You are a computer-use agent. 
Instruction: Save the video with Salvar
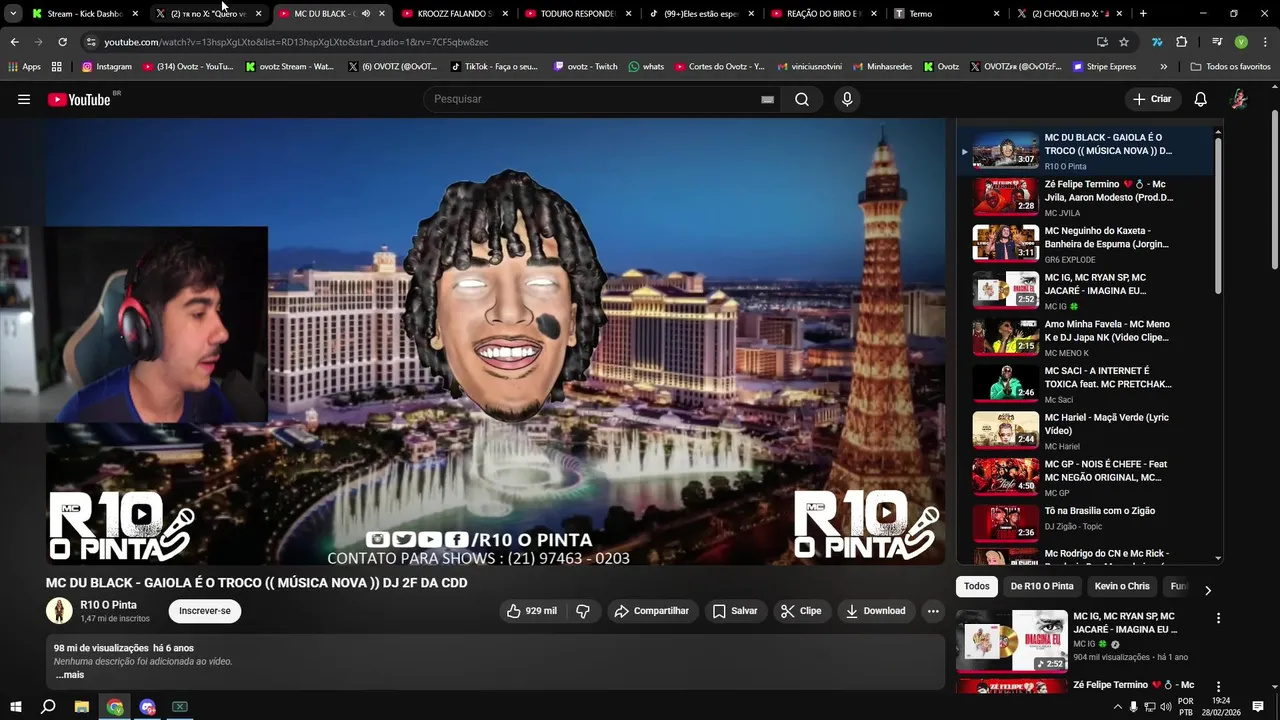click(735, 611)
